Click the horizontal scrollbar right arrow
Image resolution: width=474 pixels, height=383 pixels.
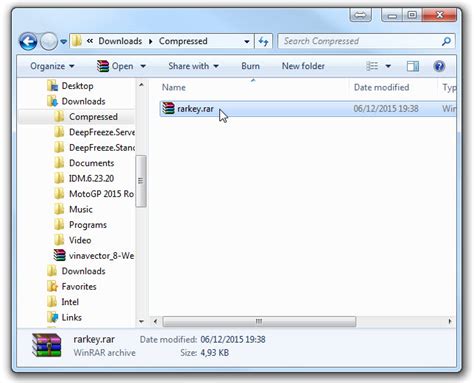tap(450, 321)
